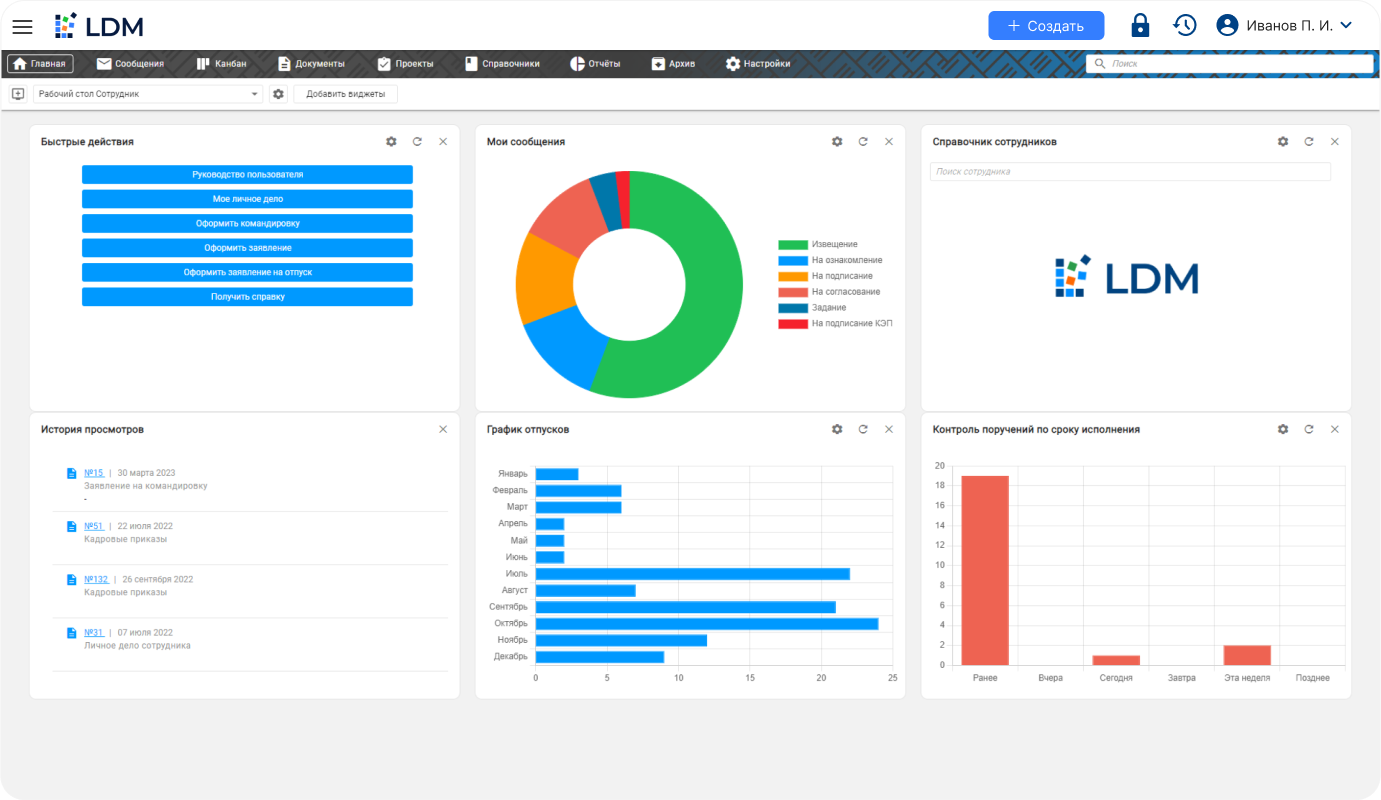
Task: Go to the Главная tab
Action: click(x=40, y=64)
